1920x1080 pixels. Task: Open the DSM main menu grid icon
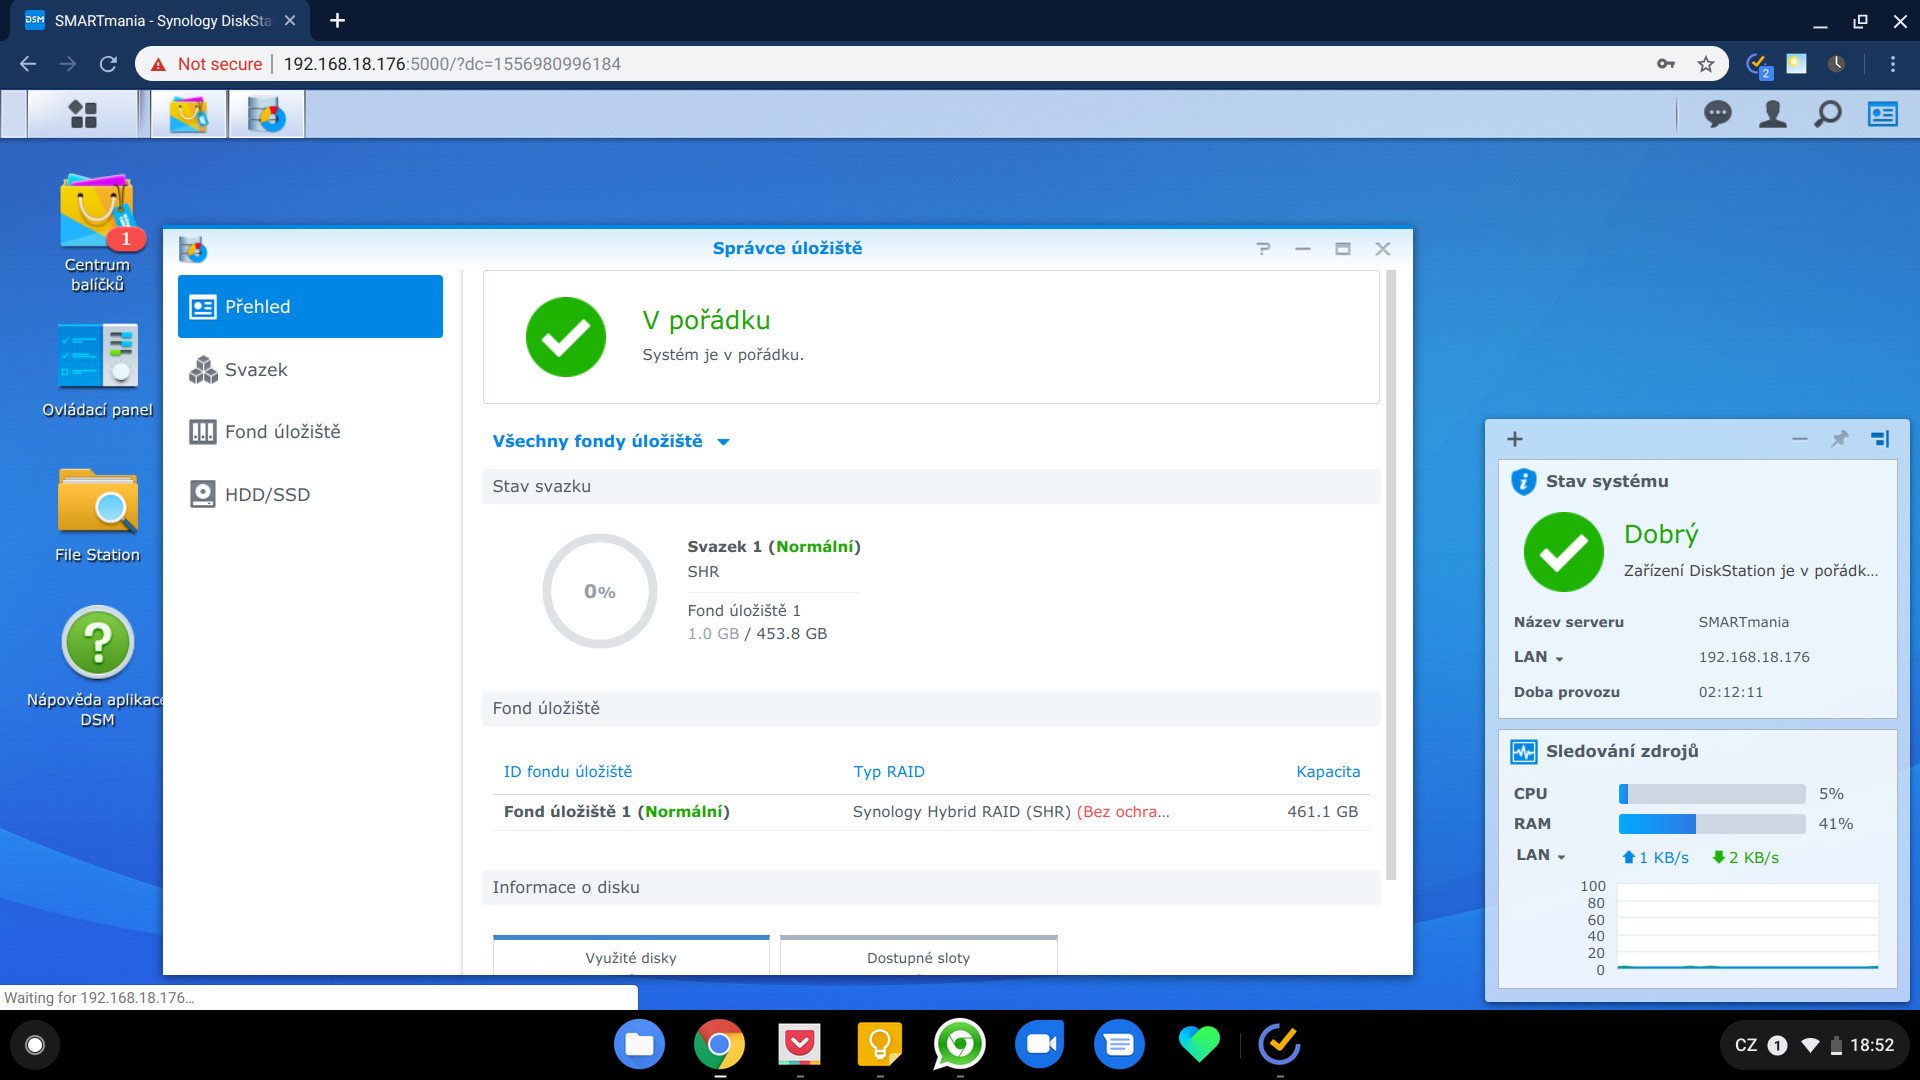[83, 115]
